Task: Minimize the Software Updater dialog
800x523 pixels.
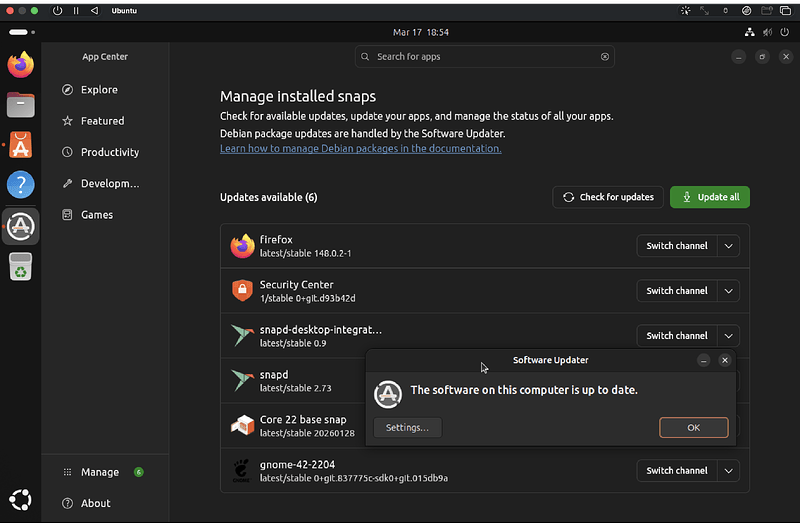Action: point(703,360)
